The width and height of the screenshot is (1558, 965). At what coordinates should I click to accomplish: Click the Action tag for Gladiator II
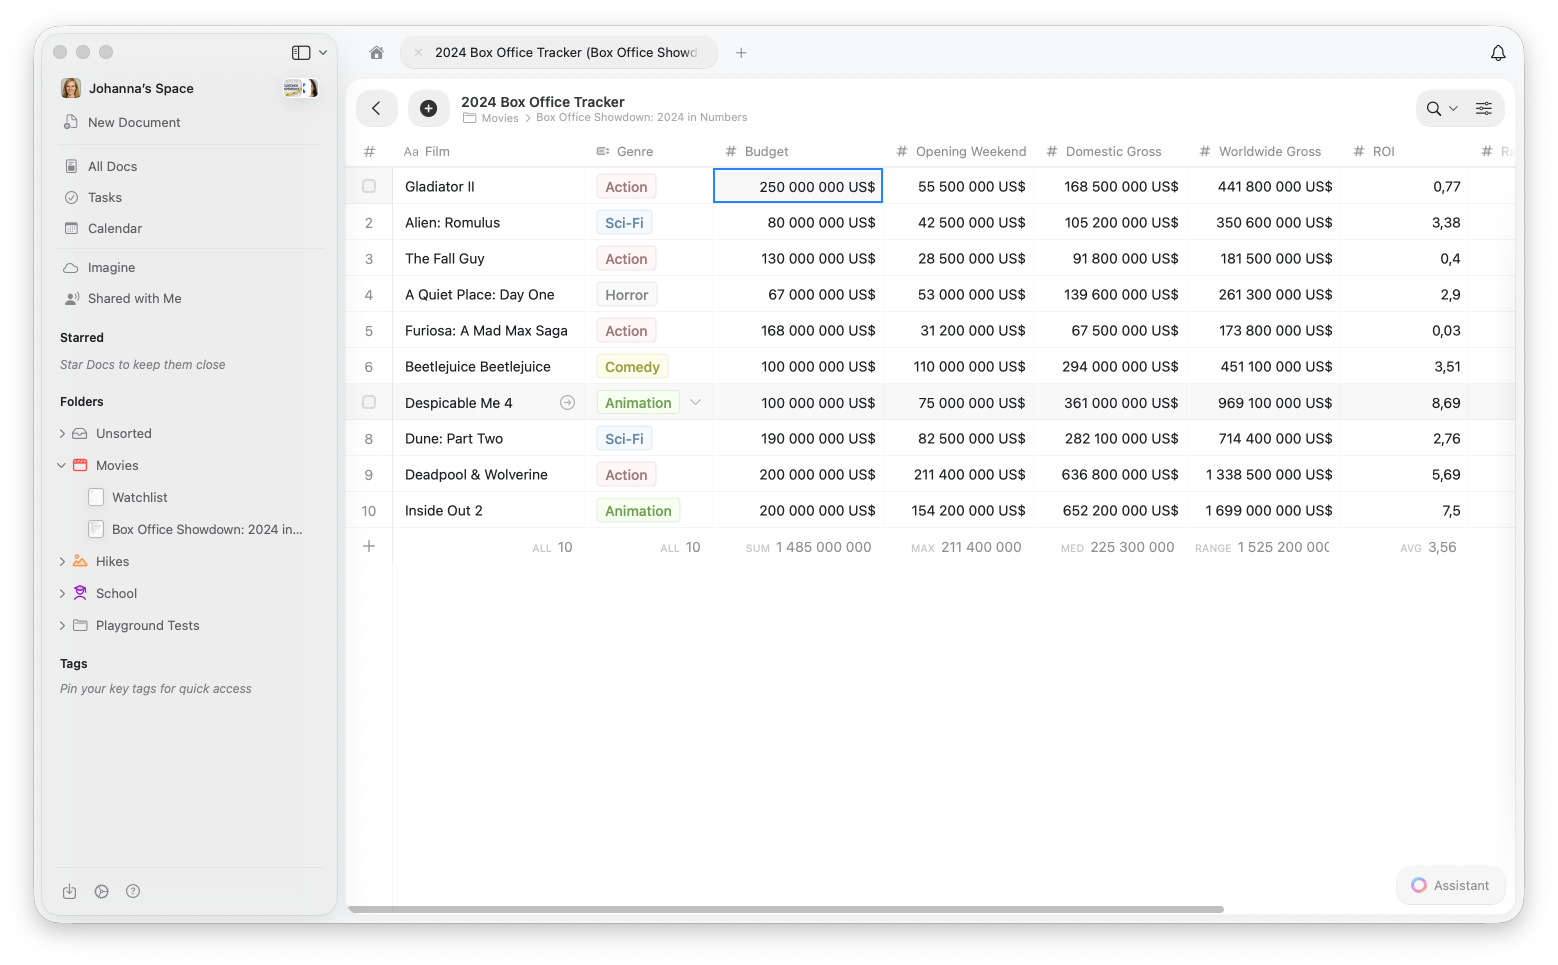point(626,186)
